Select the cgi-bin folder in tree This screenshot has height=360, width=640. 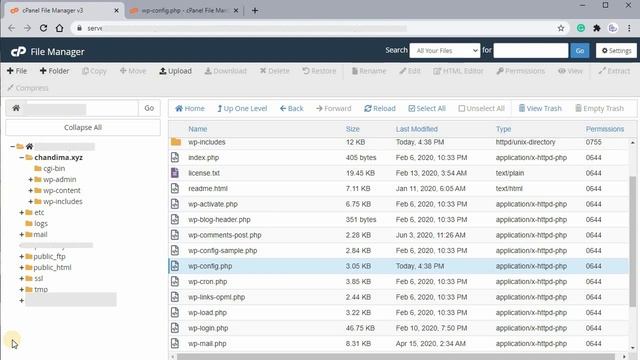coord(54,168)
